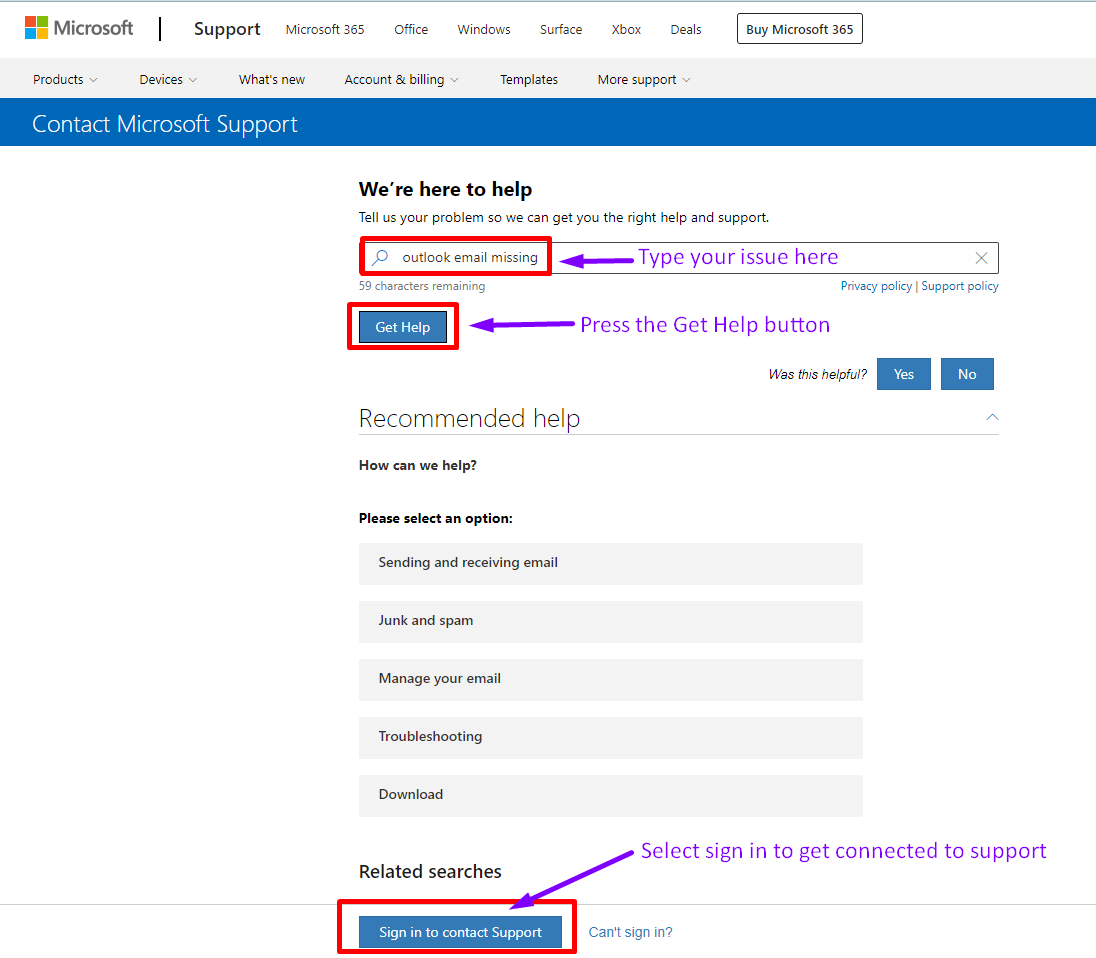Go to the Templates tab
Screen dimensions: 1096x958
click(529, 80)
